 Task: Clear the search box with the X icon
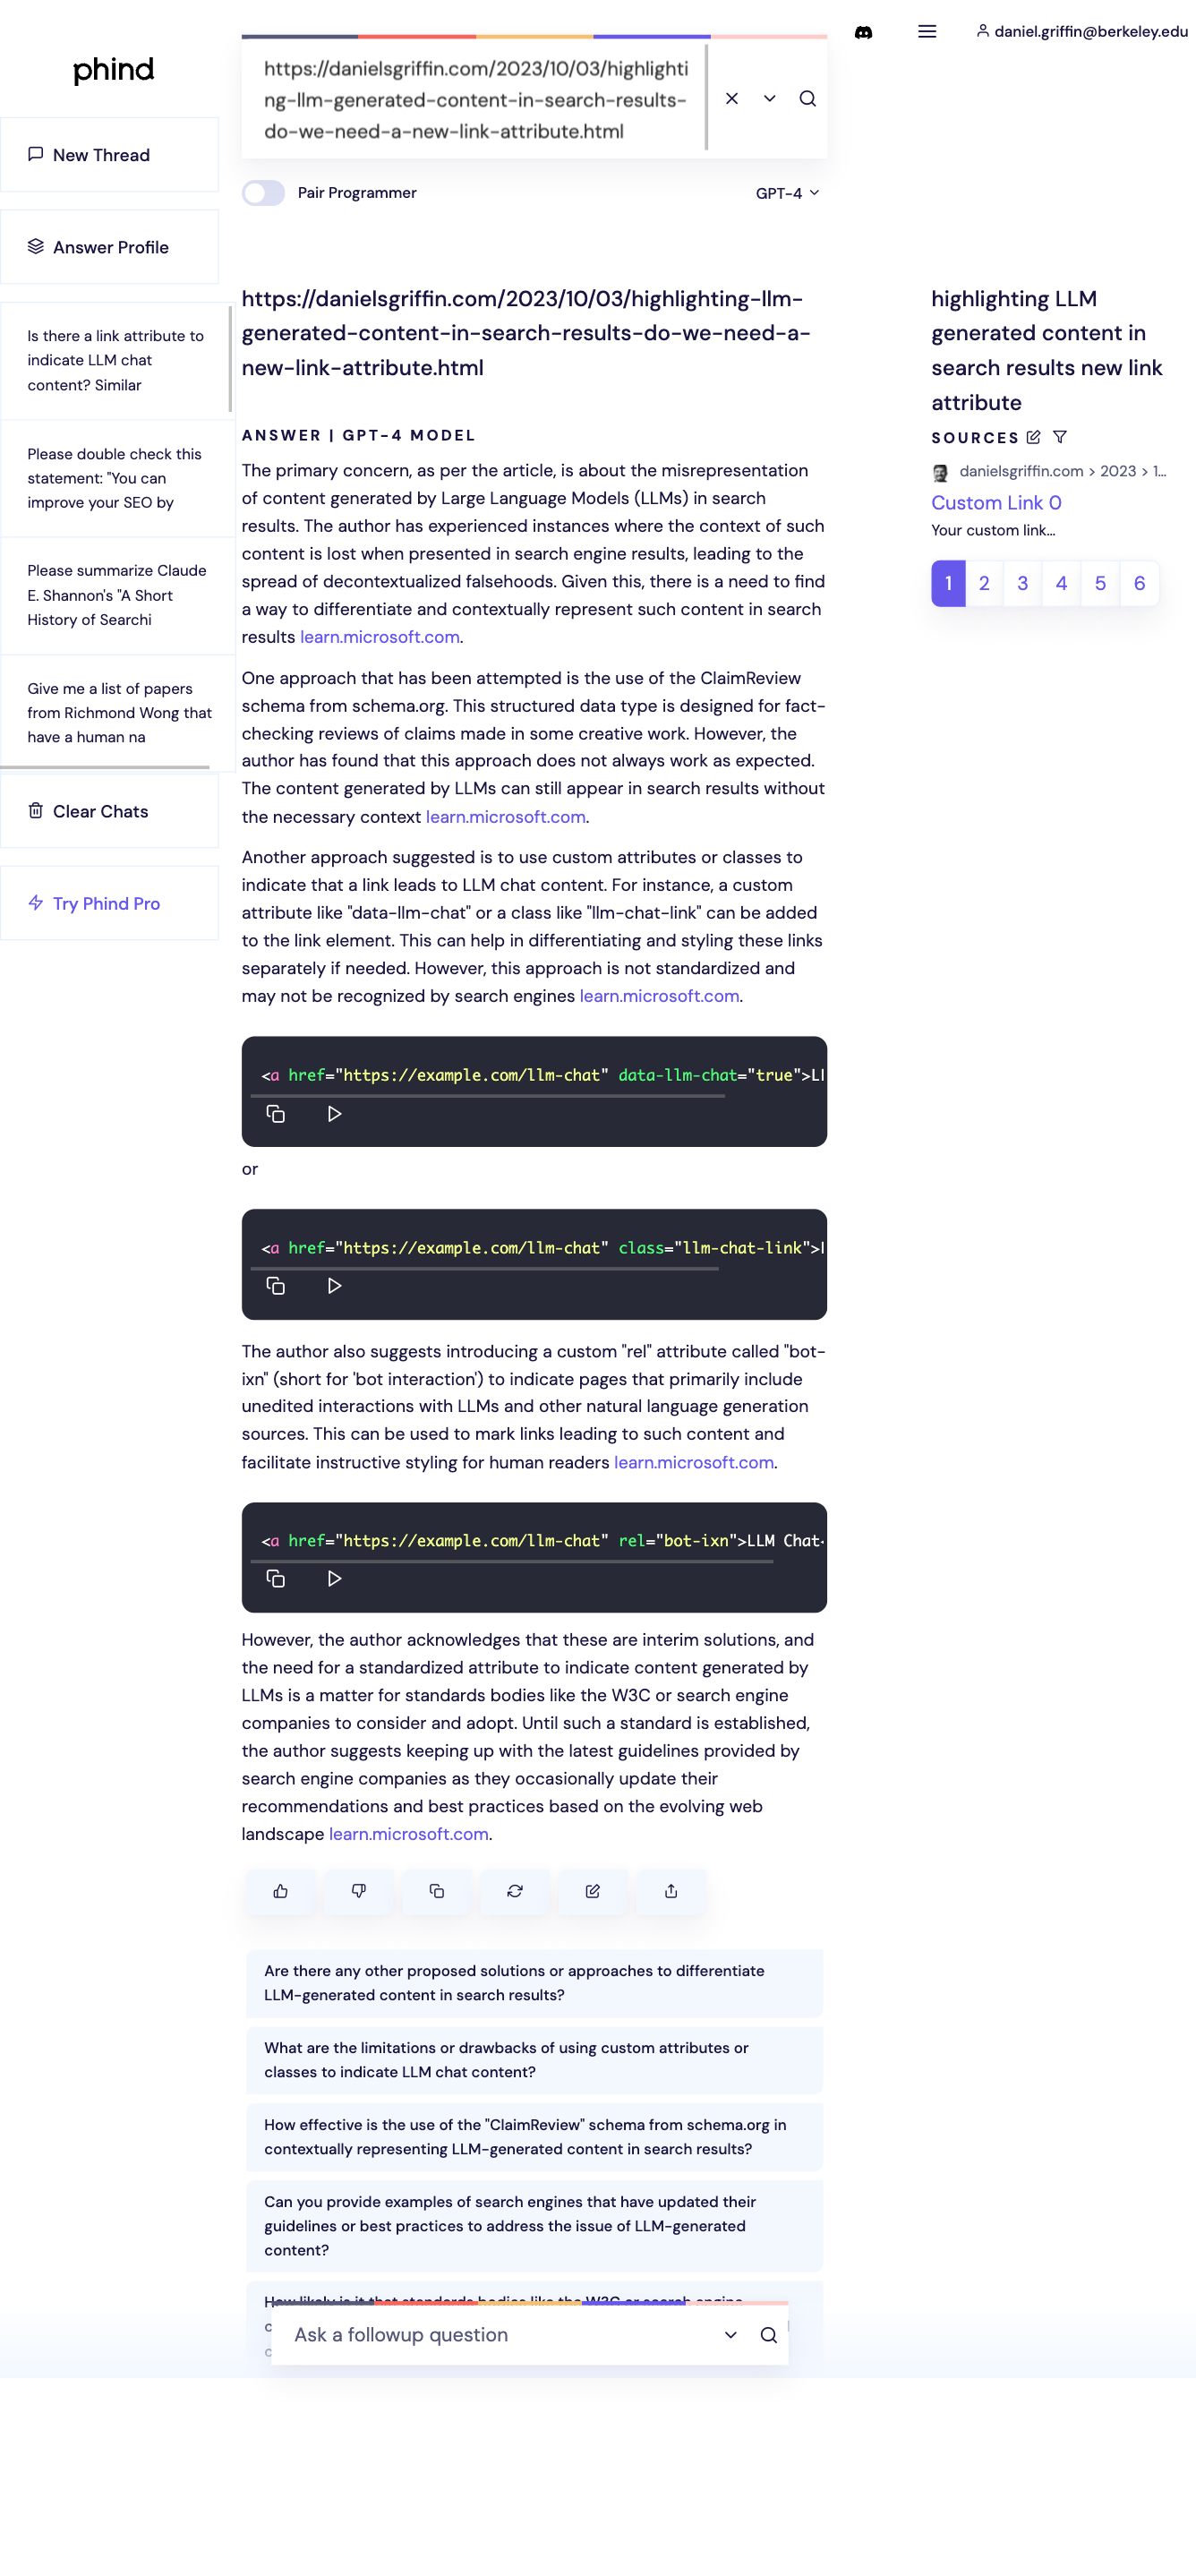[x=732, y=98]
